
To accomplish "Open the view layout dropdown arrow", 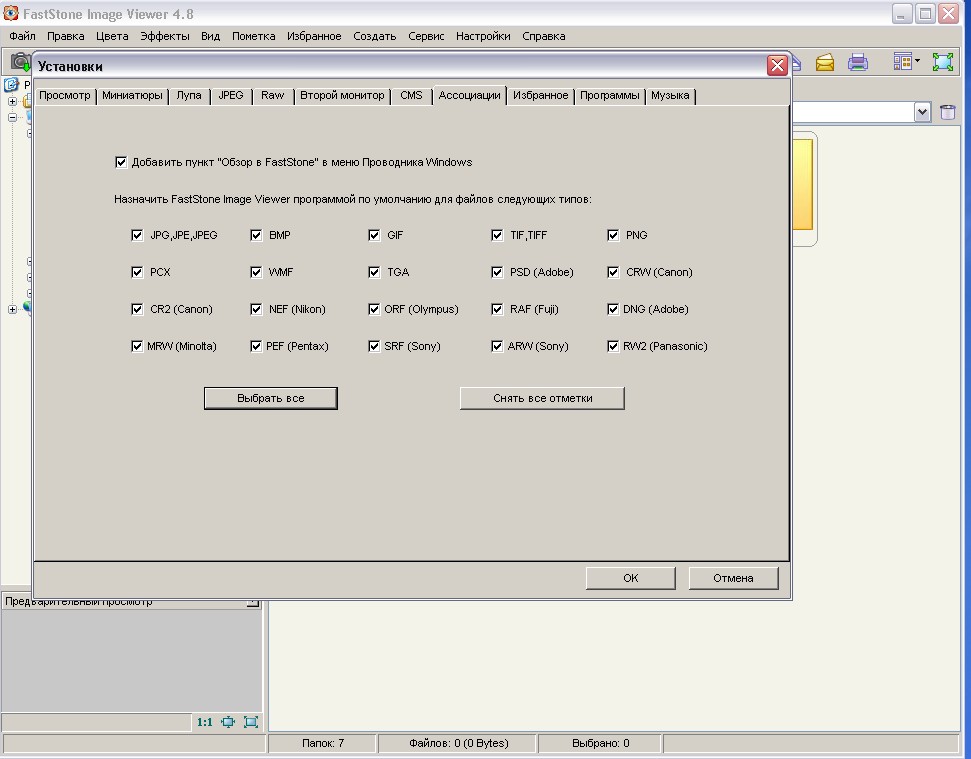I will pos(917,62).
